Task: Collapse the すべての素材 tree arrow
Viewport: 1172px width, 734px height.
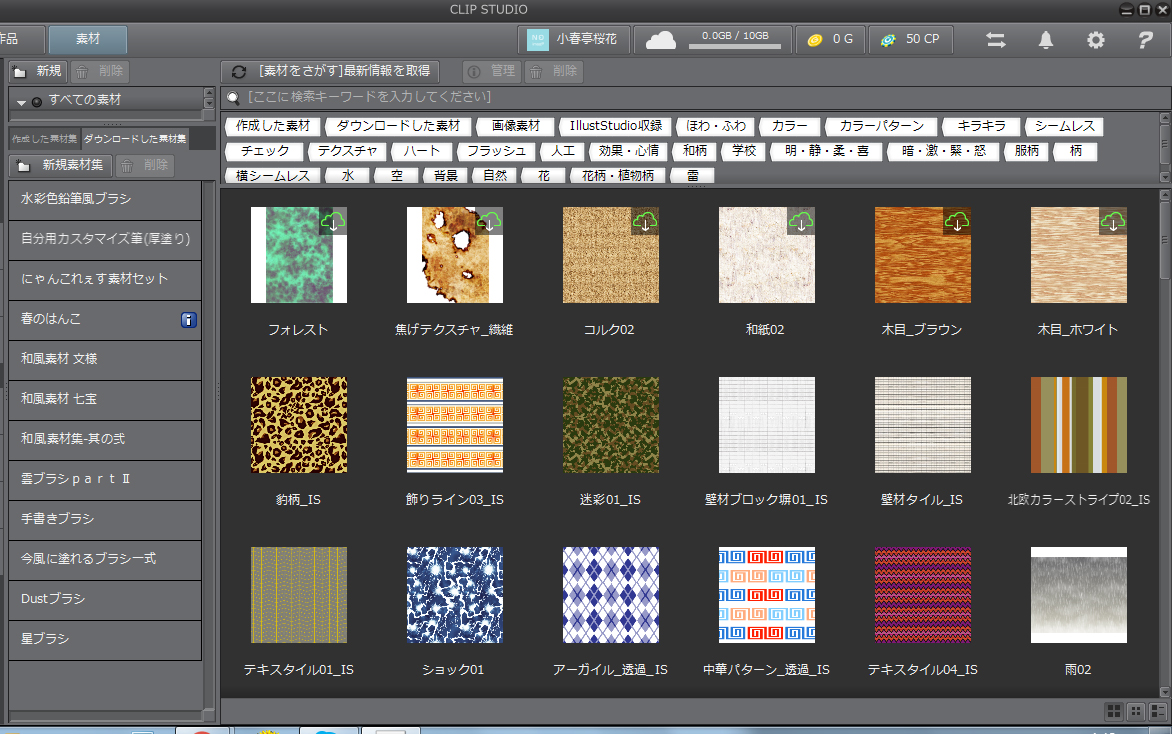Action: tap(22, 101)
